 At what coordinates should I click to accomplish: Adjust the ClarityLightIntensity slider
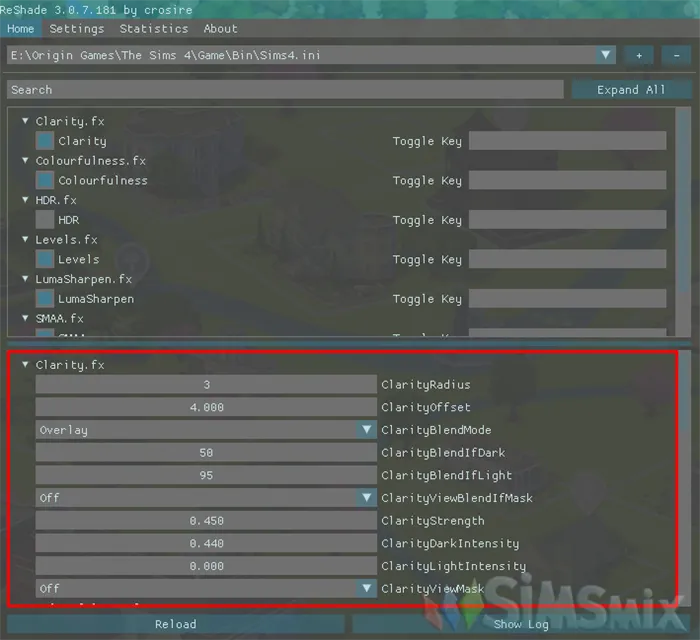click(206, 566)
